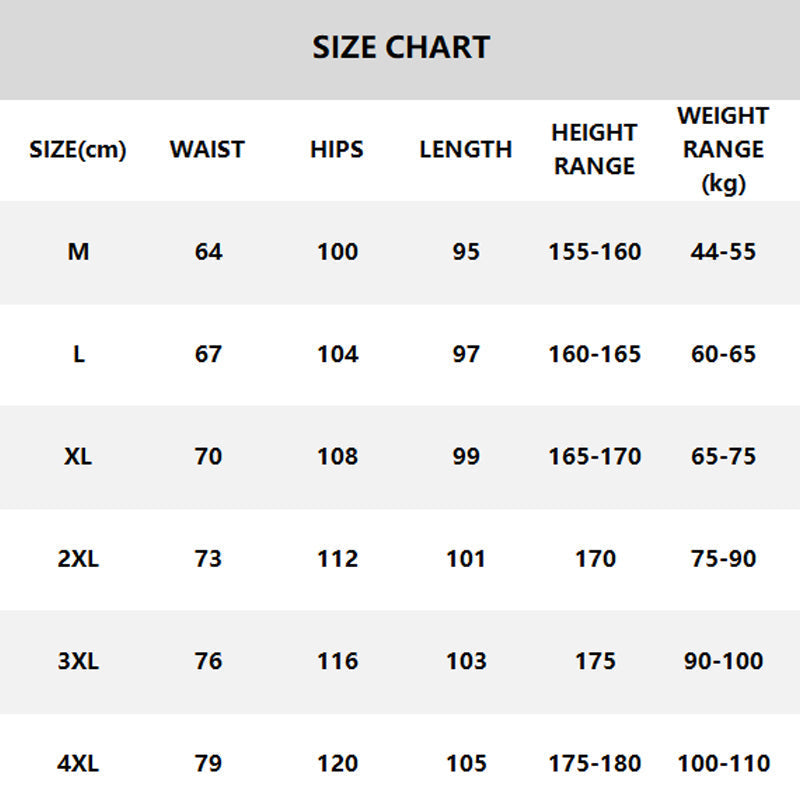Viewport: 800px width, 800px height.
Task: Select the L size row label
Action: click(x=78, y=354)
